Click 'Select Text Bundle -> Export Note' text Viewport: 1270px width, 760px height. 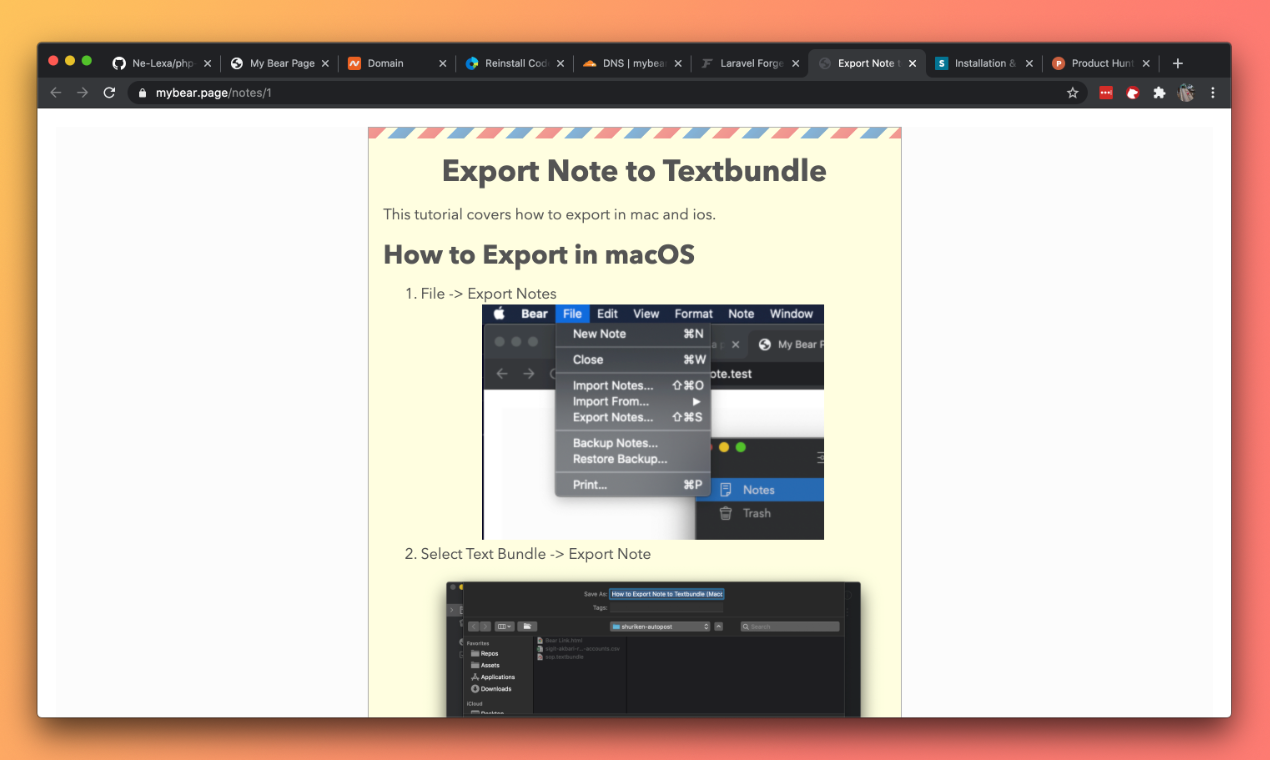pyautogui.click(x=536, y=554)
